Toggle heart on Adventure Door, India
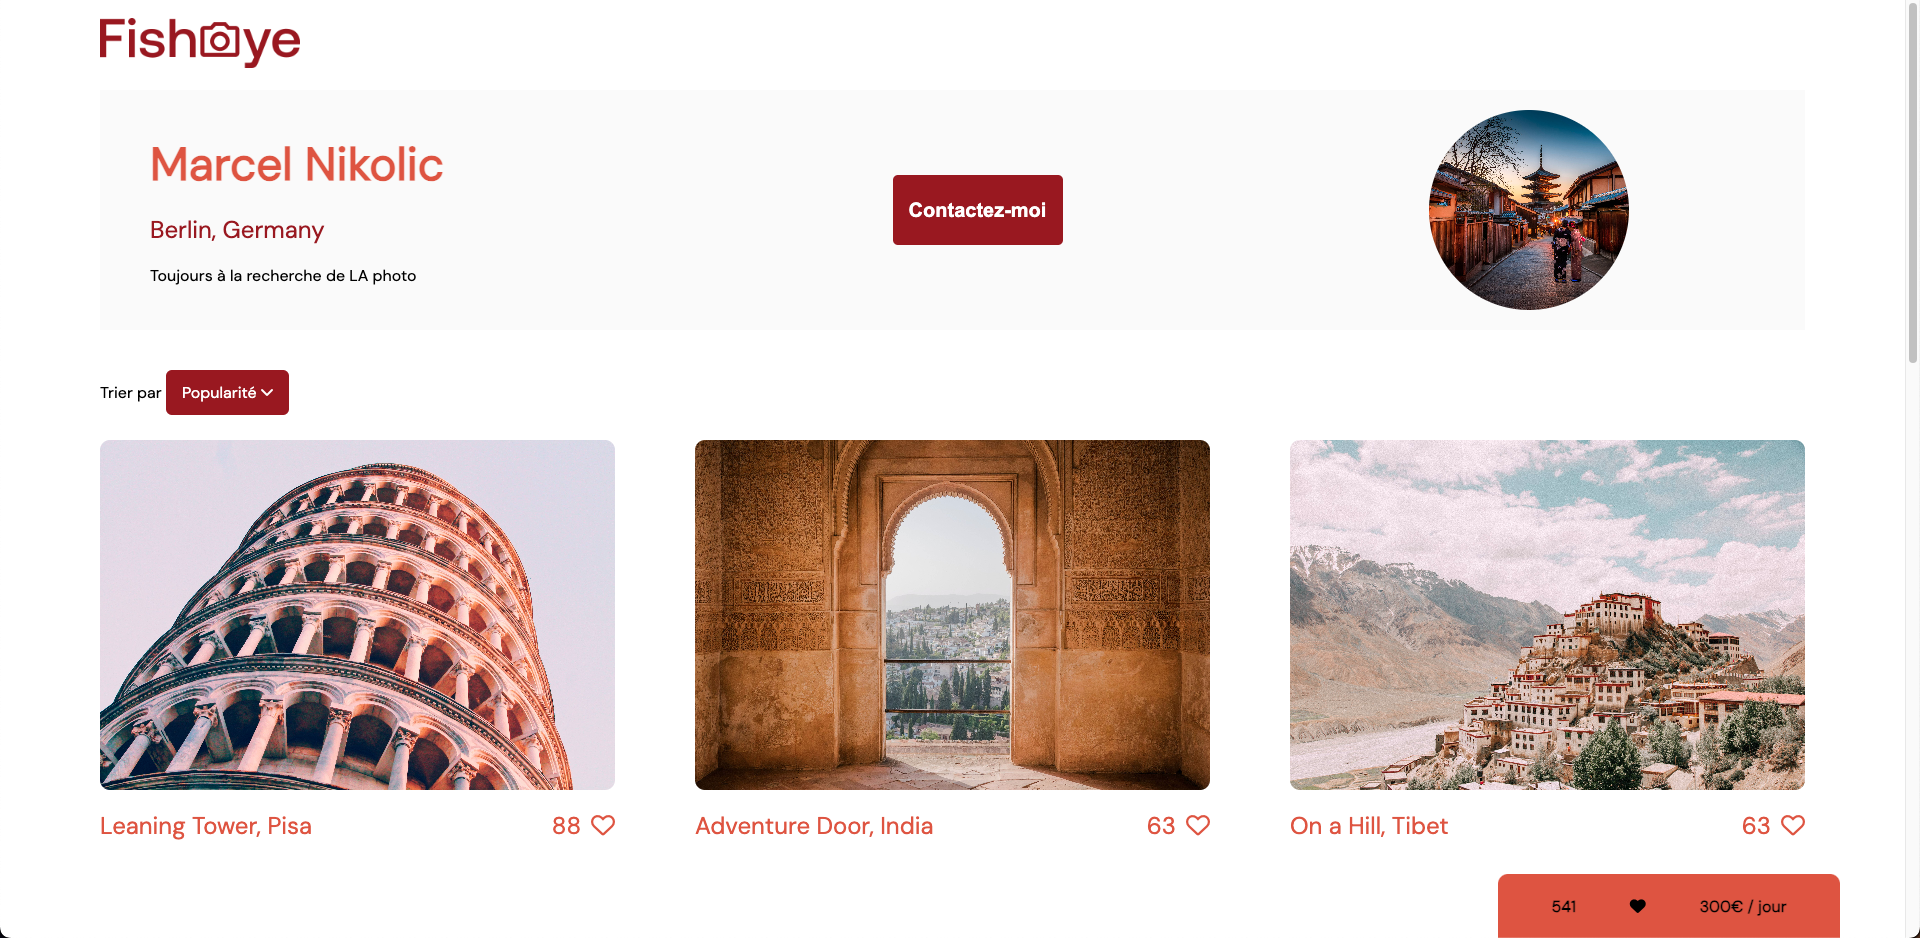1920x938 pixels. click(x=1198, y=825)
